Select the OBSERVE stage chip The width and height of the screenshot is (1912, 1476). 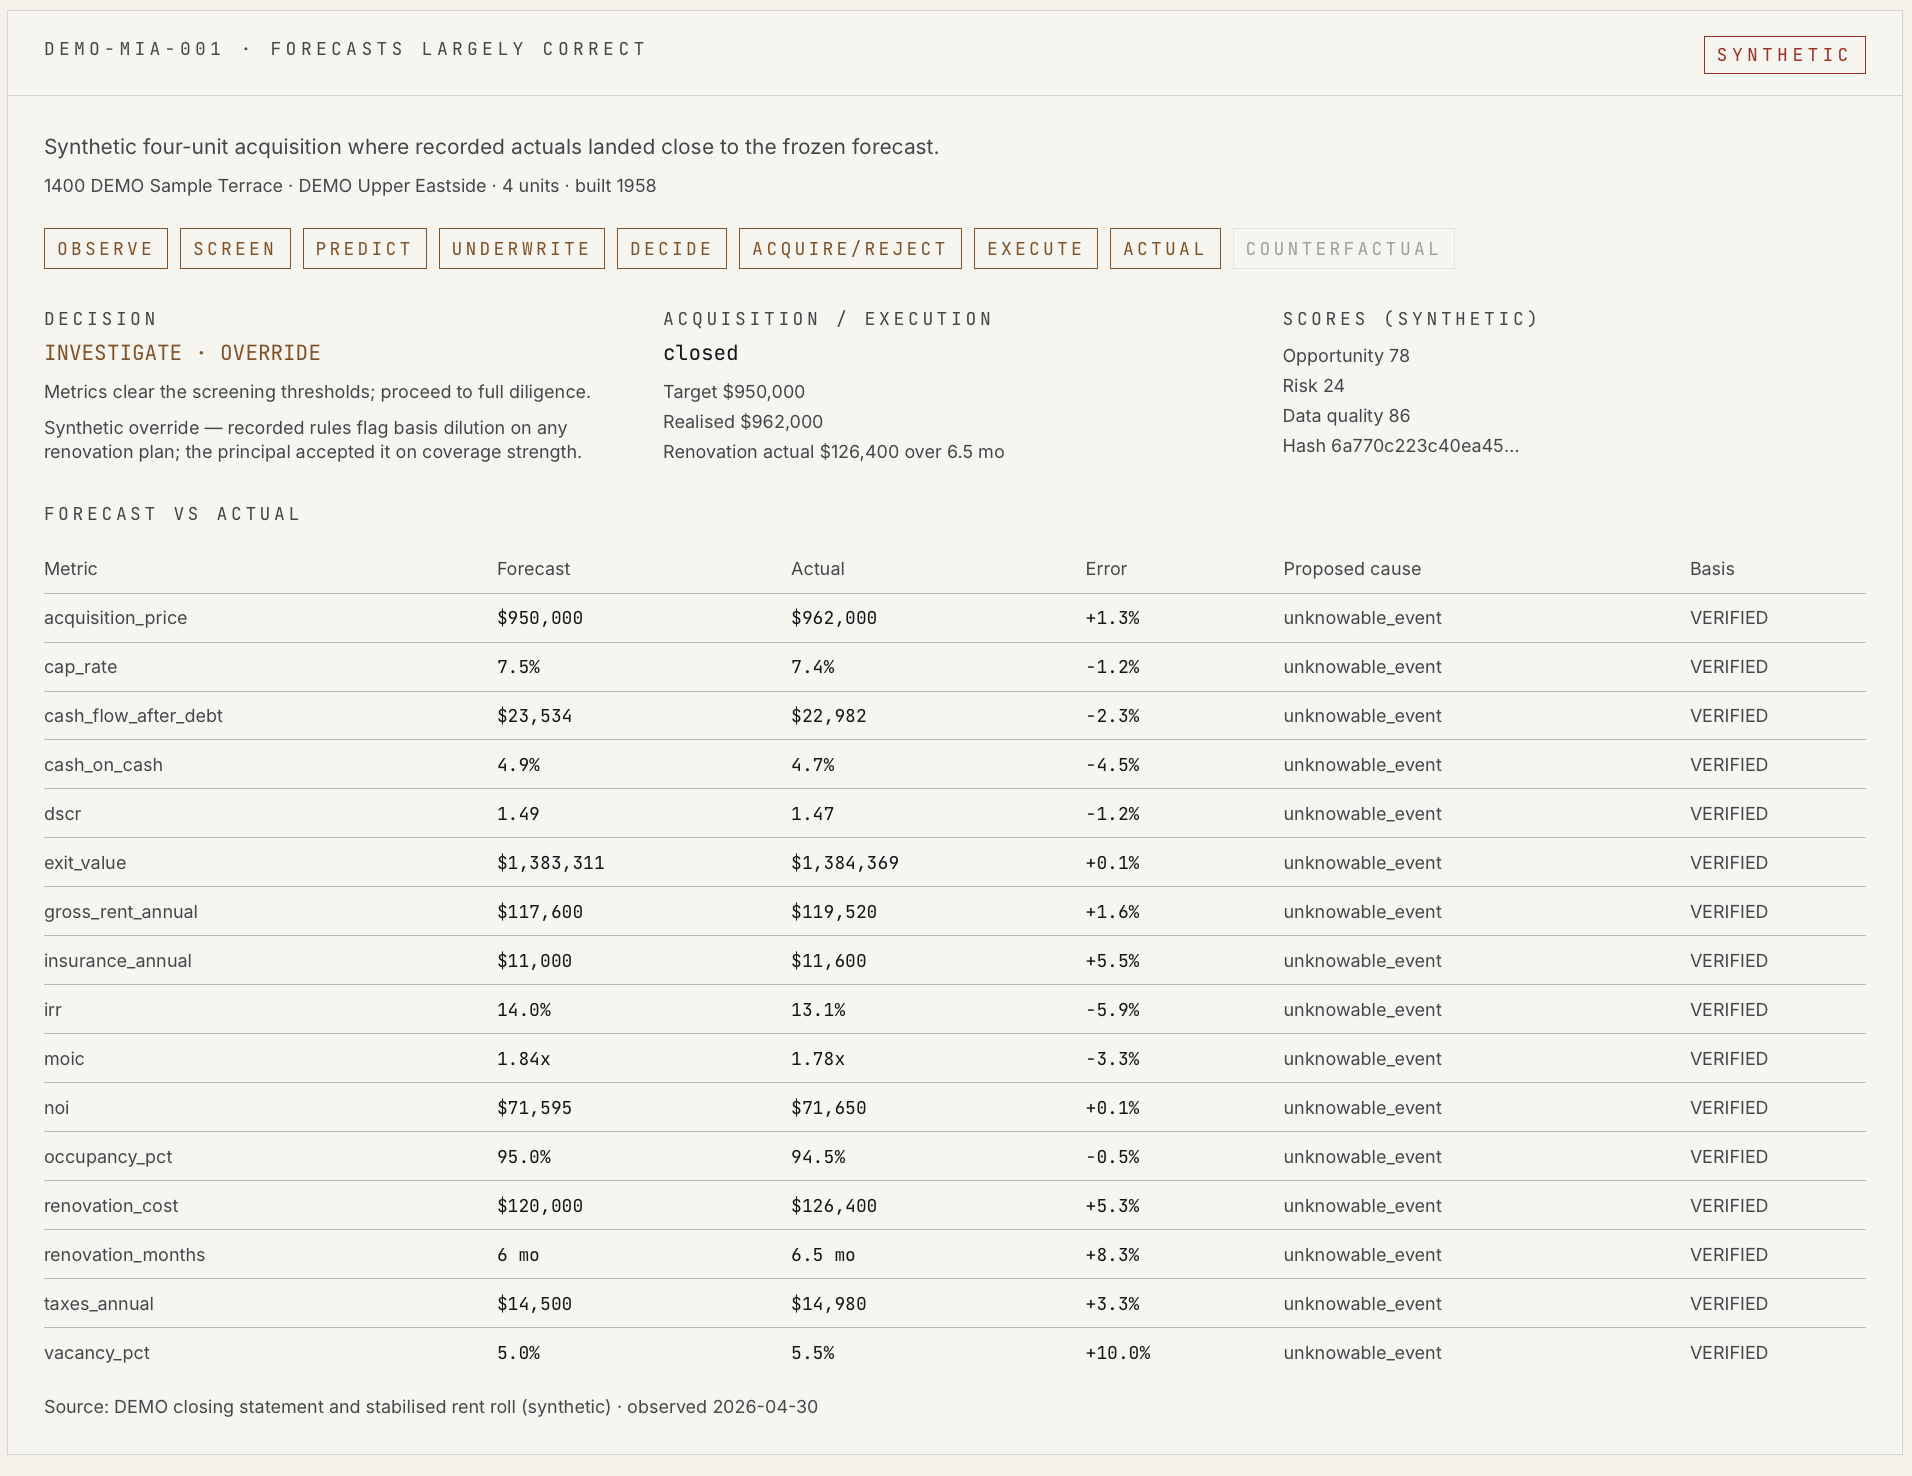point(105,249)
